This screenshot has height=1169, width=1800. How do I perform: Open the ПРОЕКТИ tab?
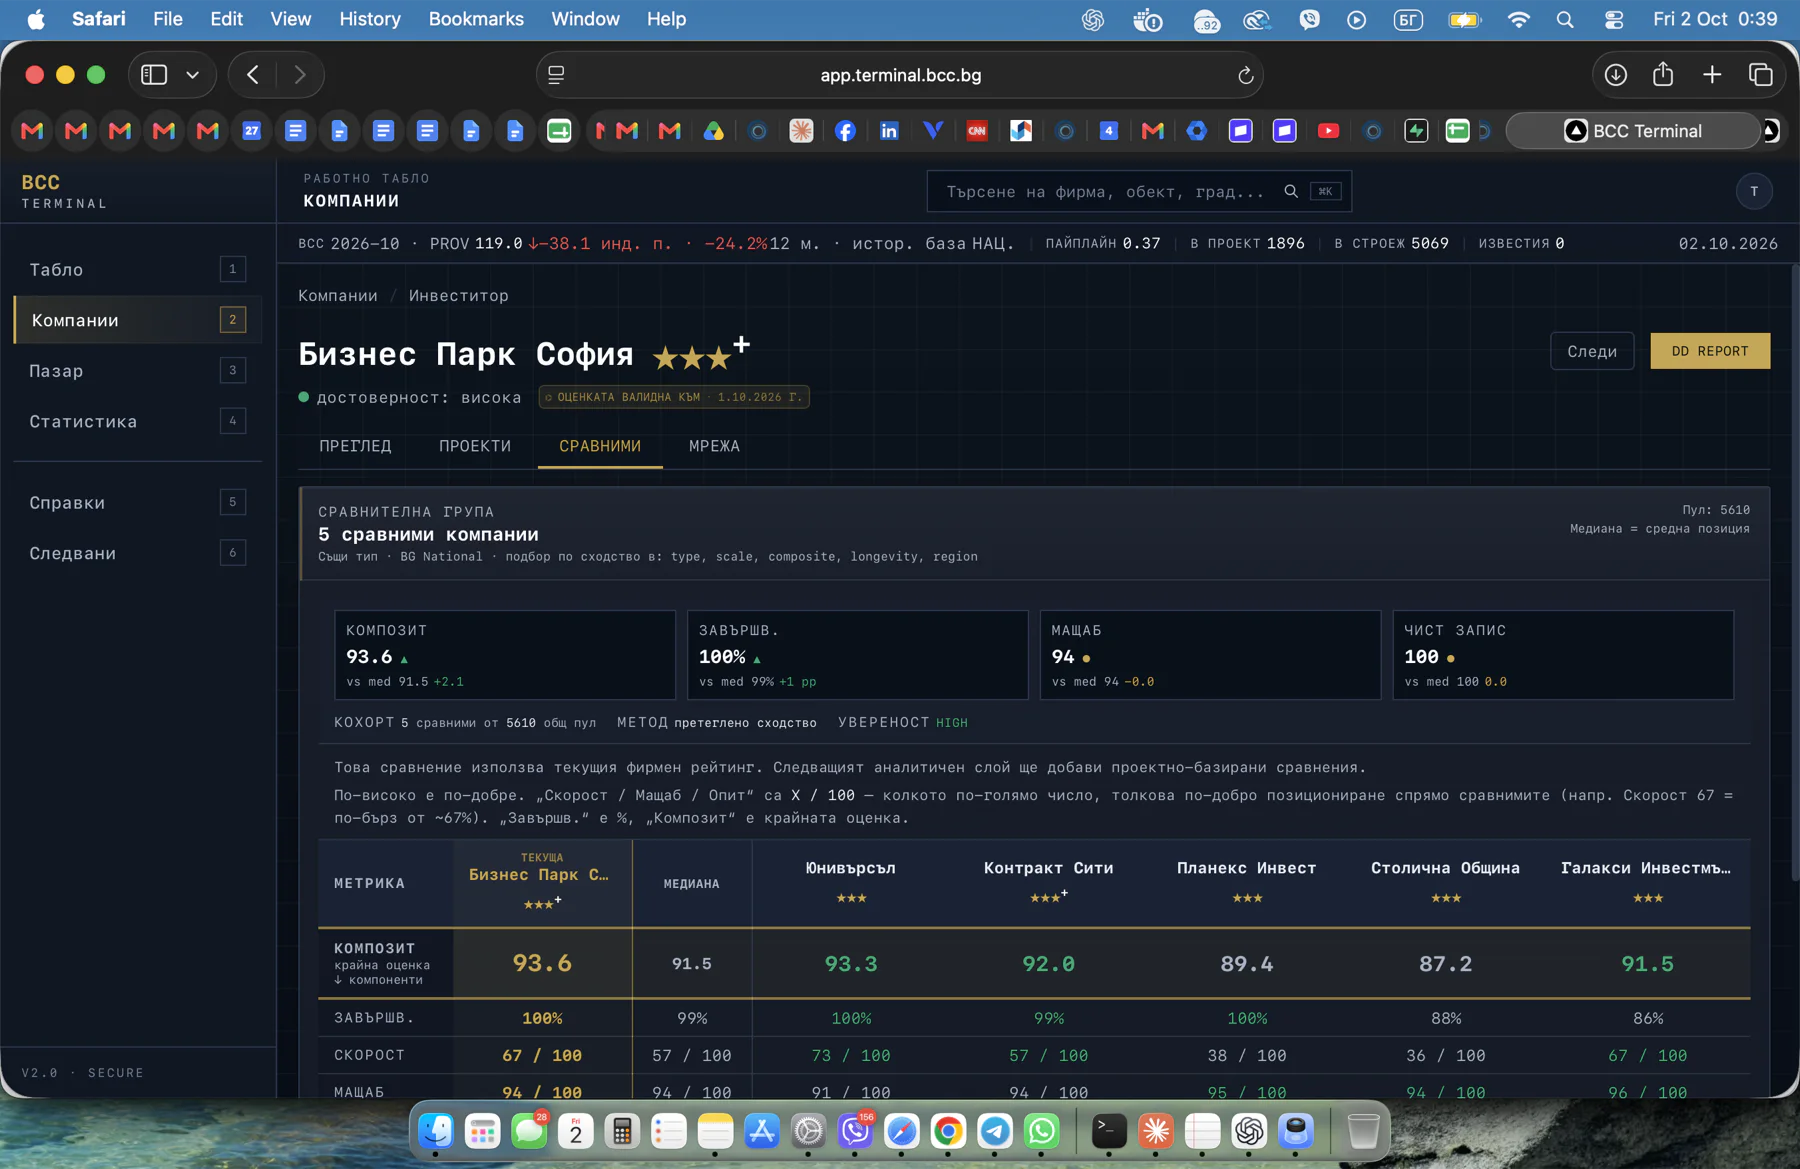475,446
